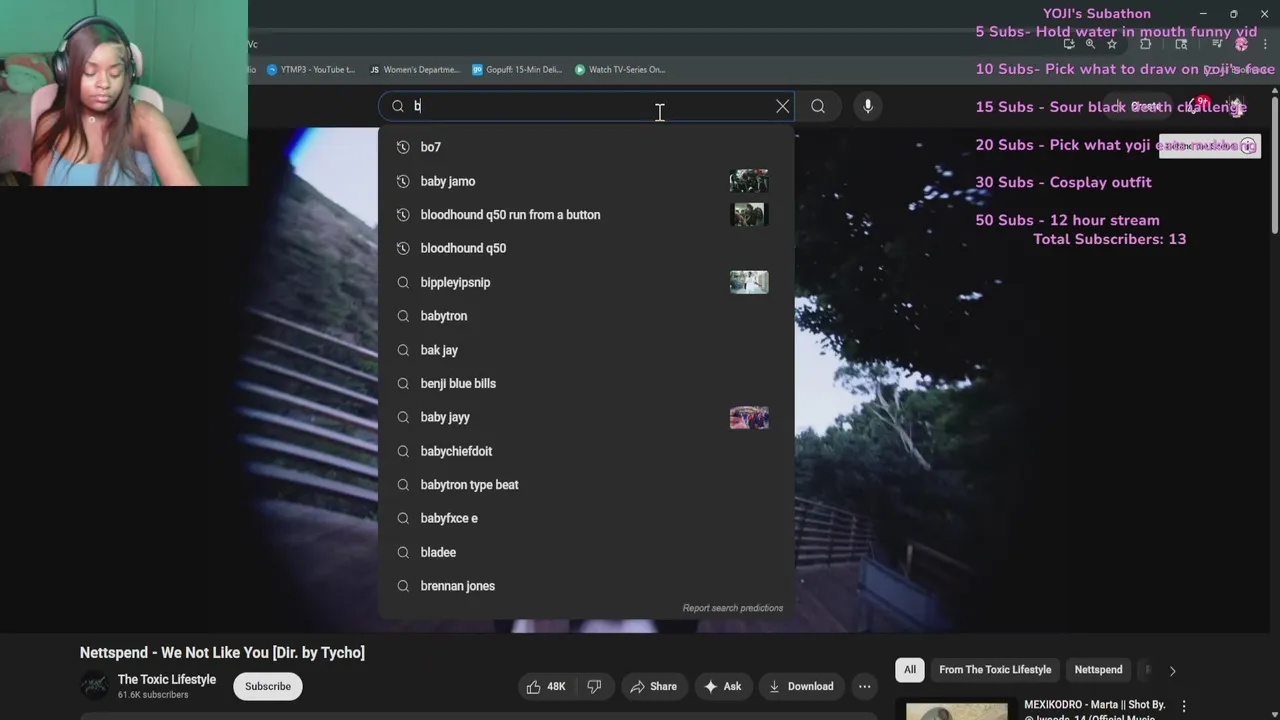Click the history icon beside 'bo7'

click(403, 147)
